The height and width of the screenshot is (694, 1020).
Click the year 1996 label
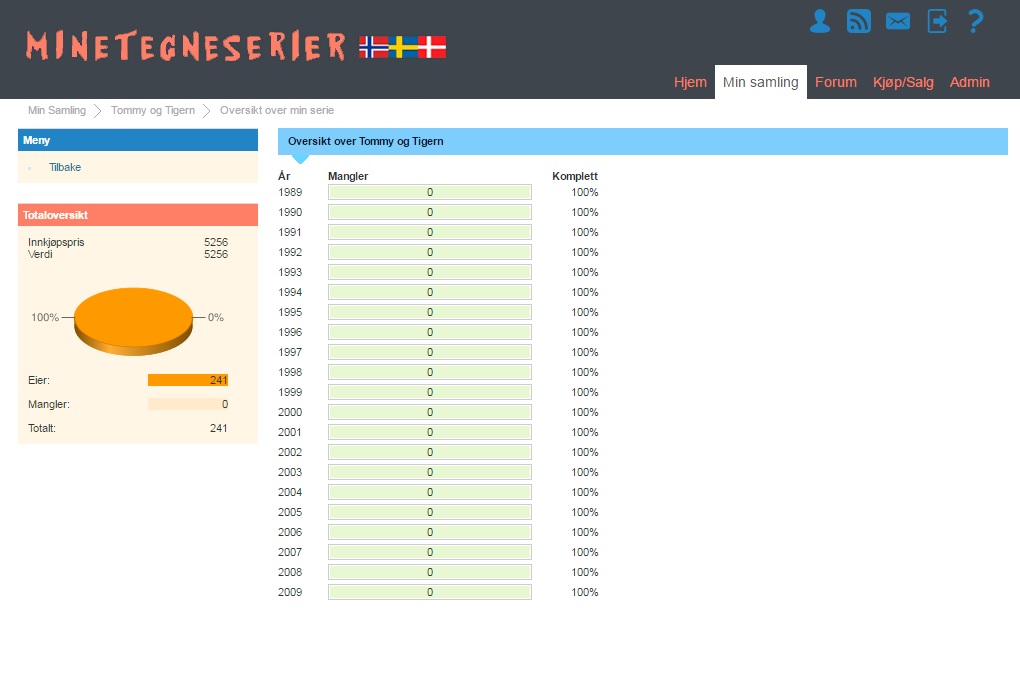click(x=290, y=332)
